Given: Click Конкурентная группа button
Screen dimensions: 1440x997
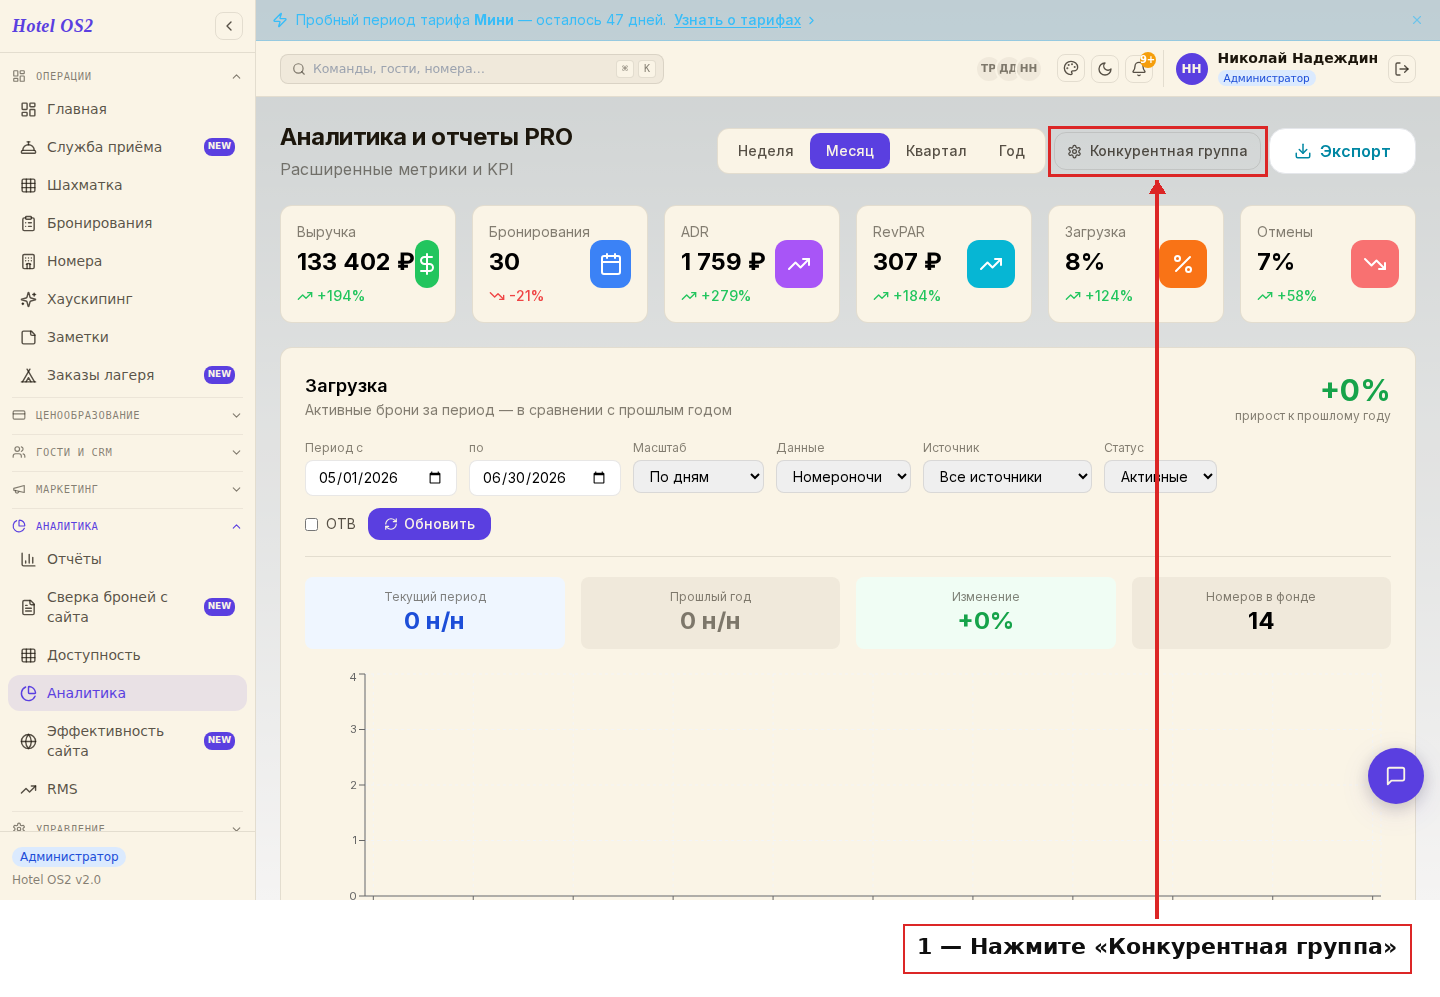Looking at the screenshot, I should (1158, 151).
